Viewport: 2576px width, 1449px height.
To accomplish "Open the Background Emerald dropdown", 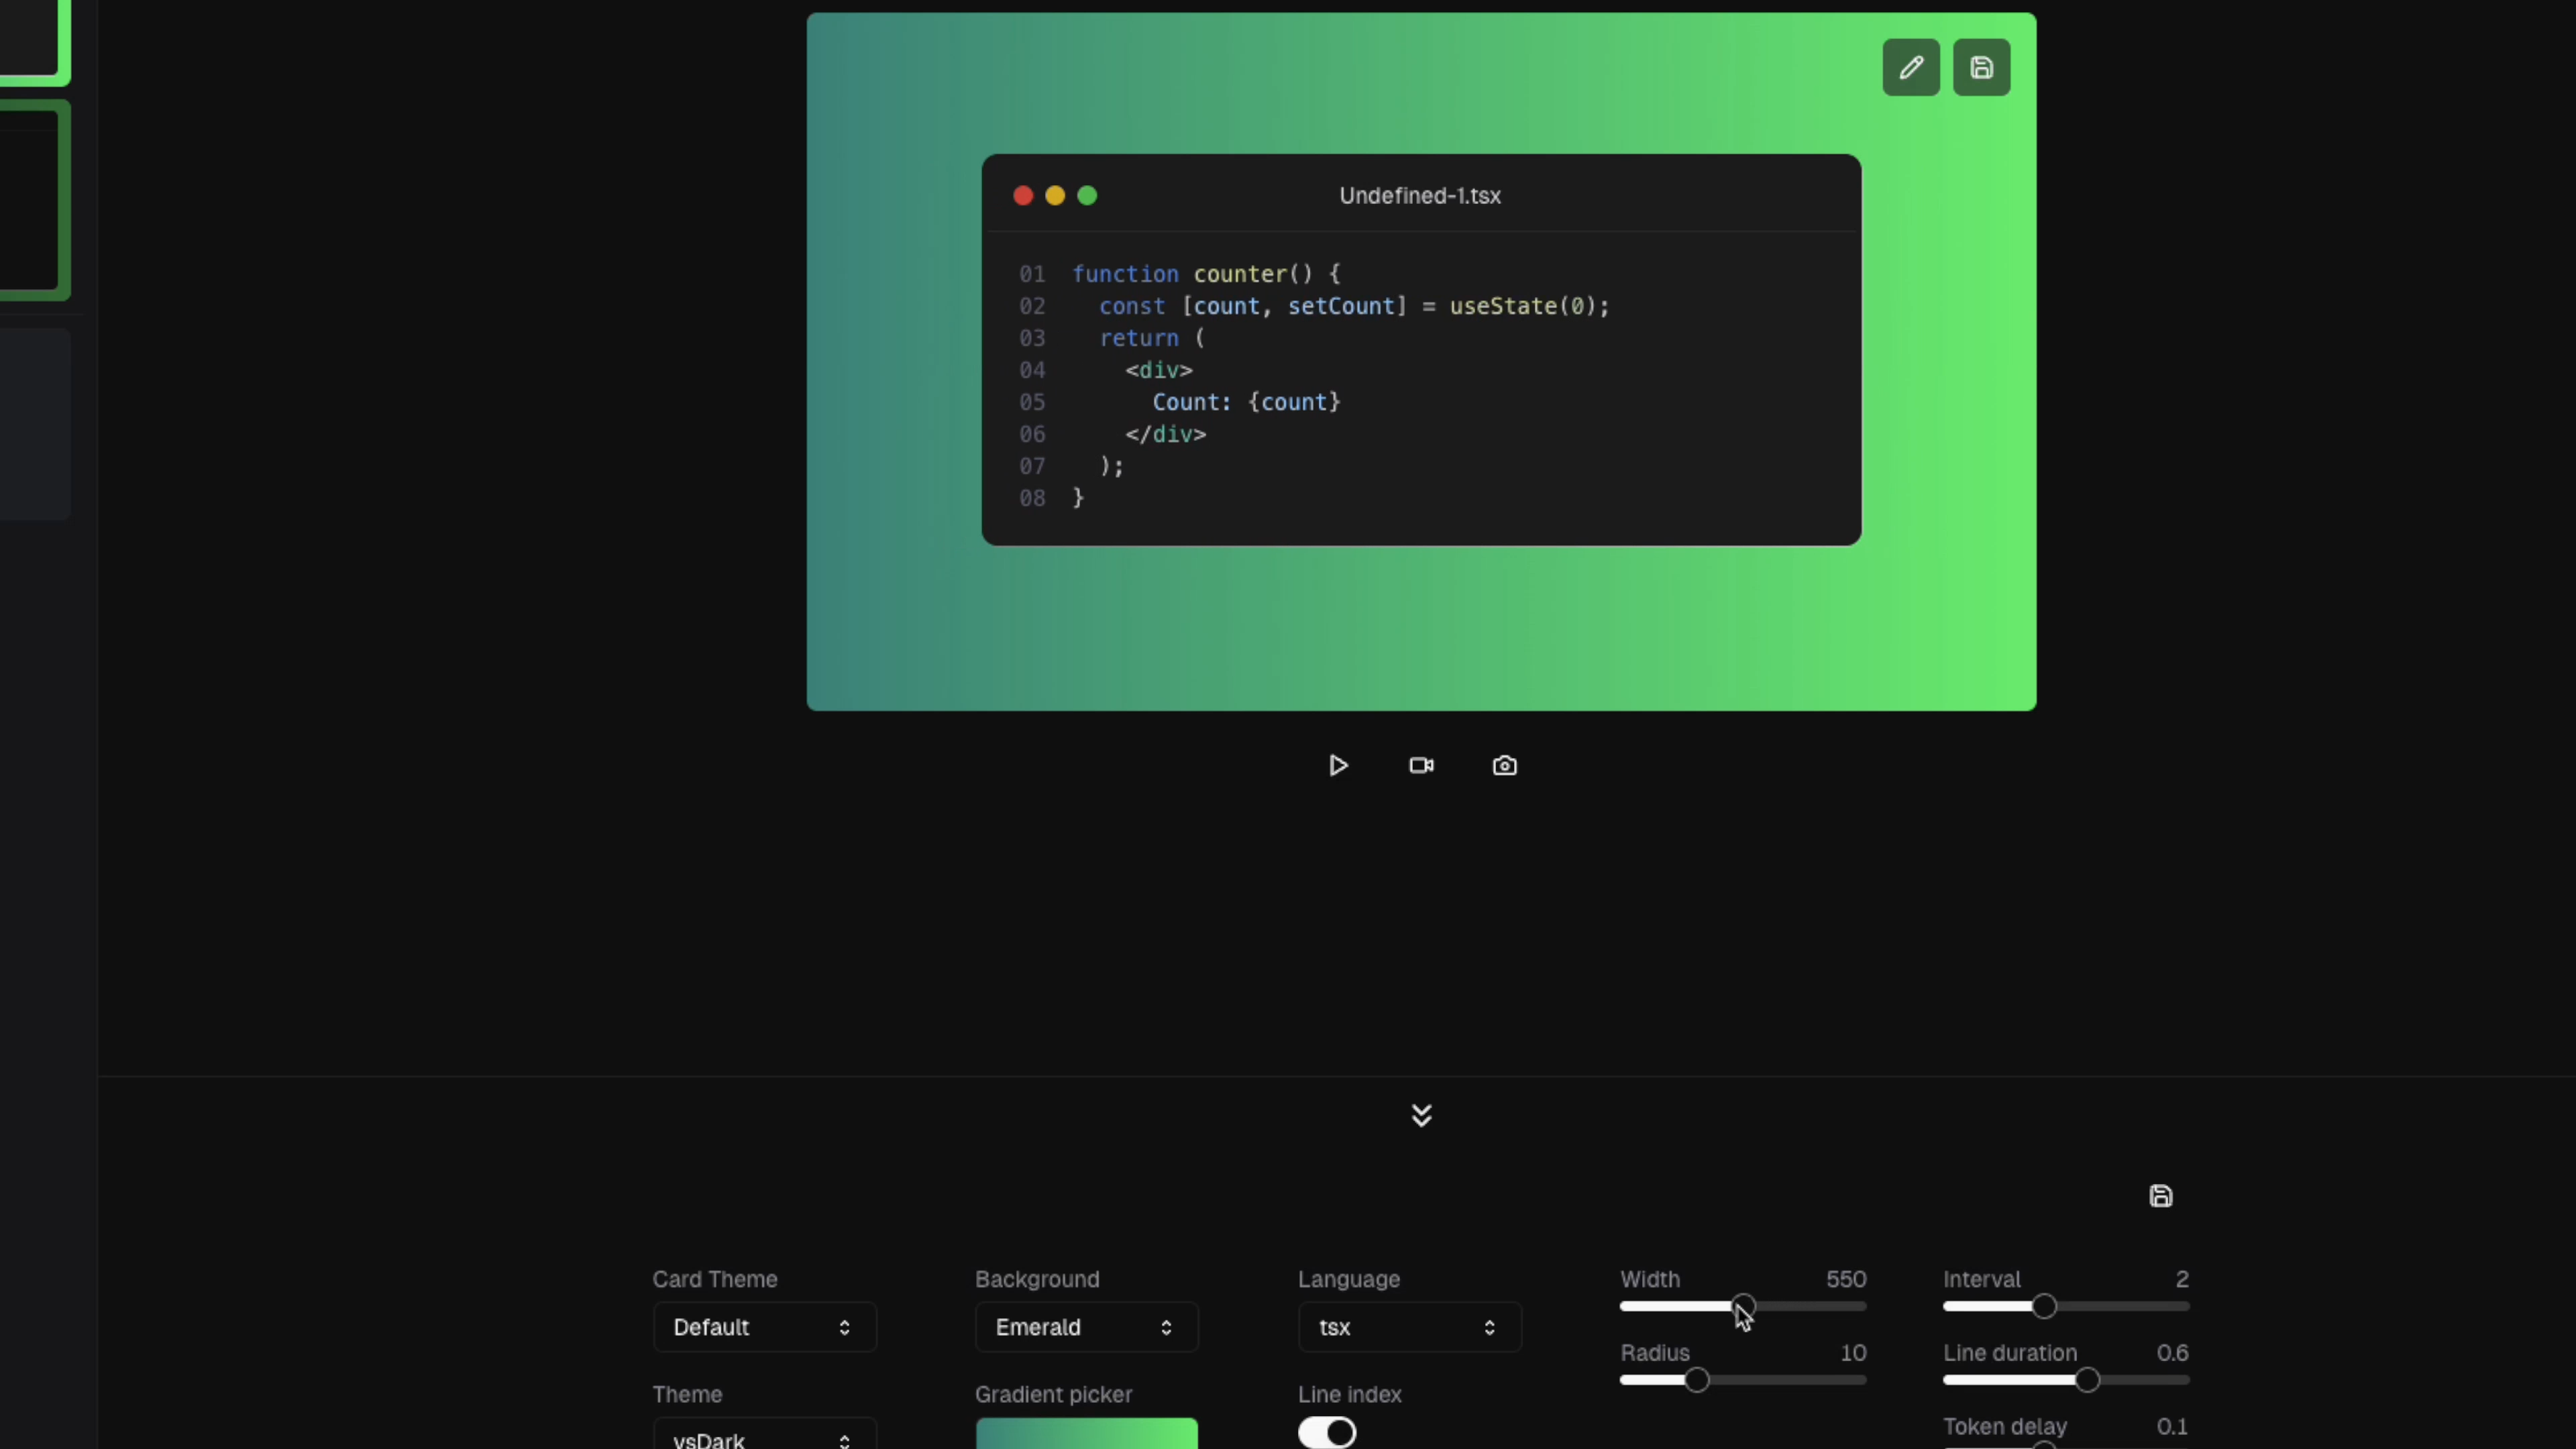I will (x=1086, y=1327).
